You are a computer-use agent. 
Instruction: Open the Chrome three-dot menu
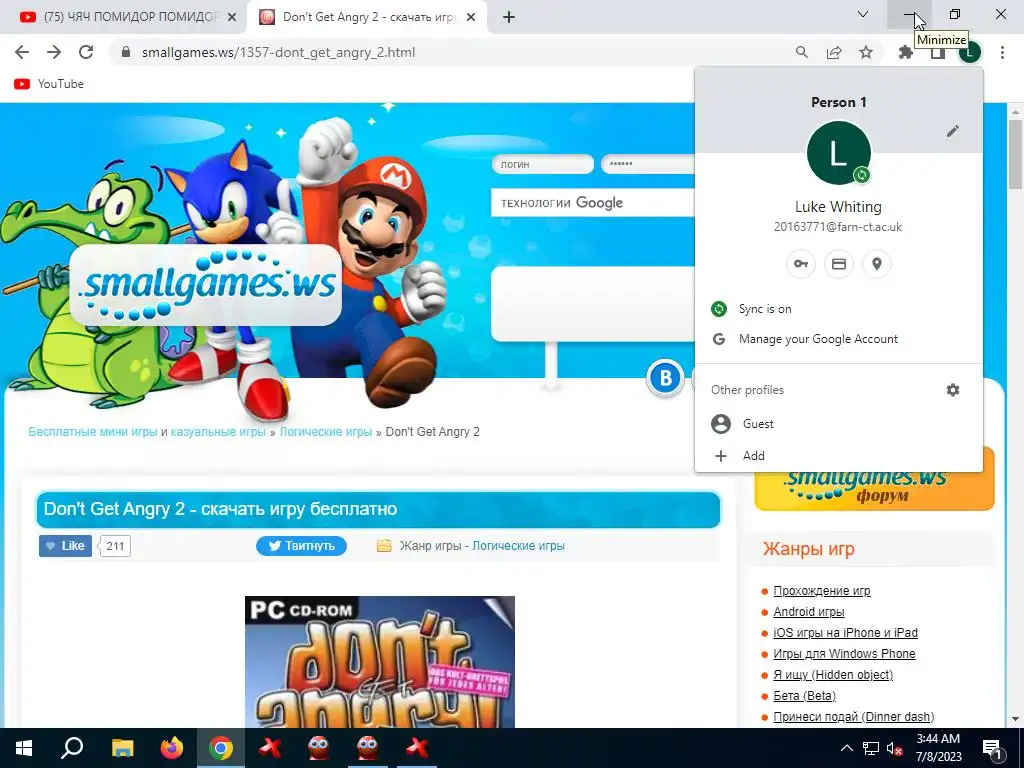(1002, 52)
